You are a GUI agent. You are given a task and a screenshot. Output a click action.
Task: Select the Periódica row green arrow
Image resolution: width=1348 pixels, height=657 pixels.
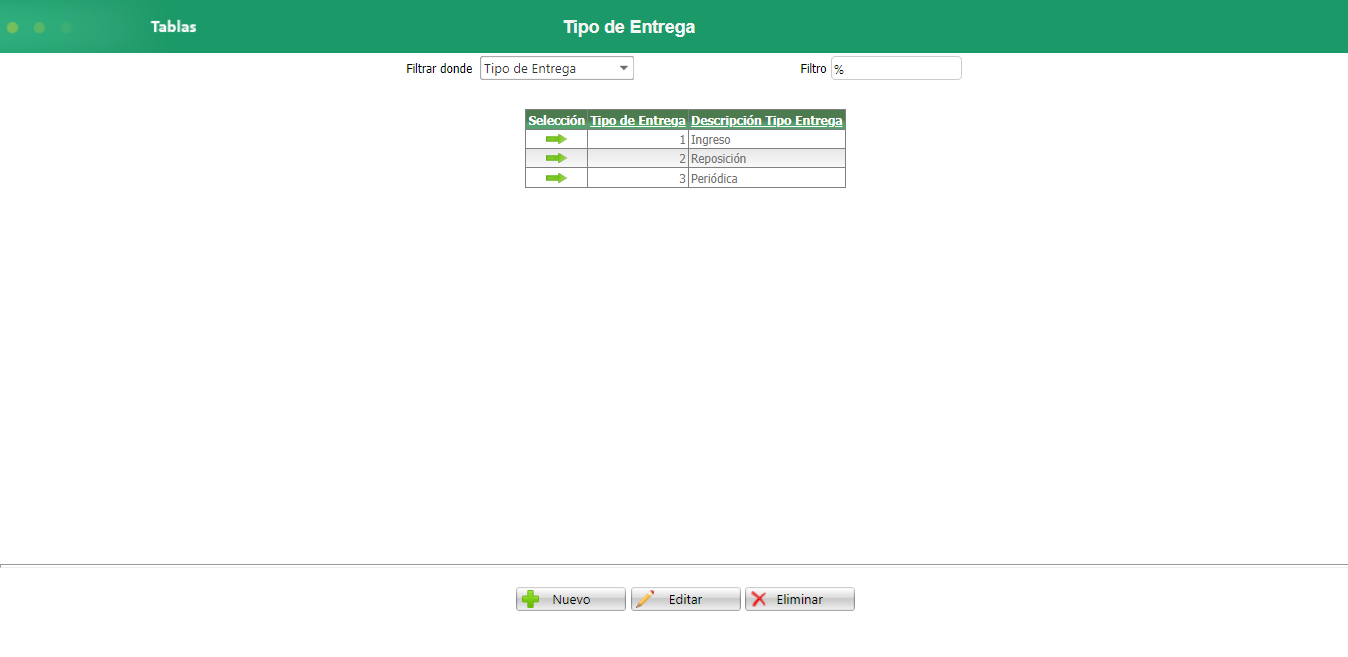(x=556, y=178)
